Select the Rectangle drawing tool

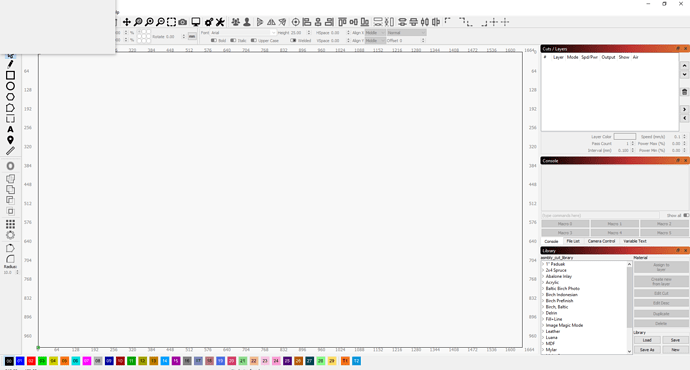(x=10, y=75)
